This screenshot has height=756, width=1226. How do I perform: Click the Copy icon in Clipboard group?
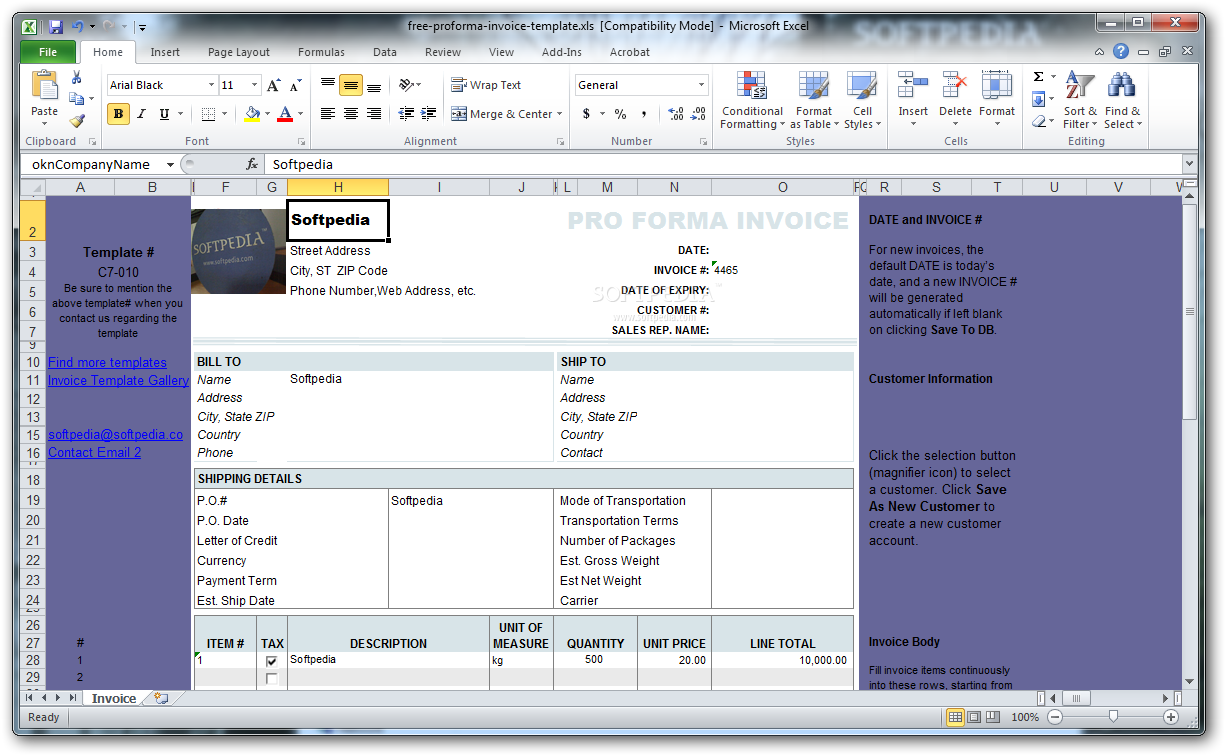pos(76,99)
